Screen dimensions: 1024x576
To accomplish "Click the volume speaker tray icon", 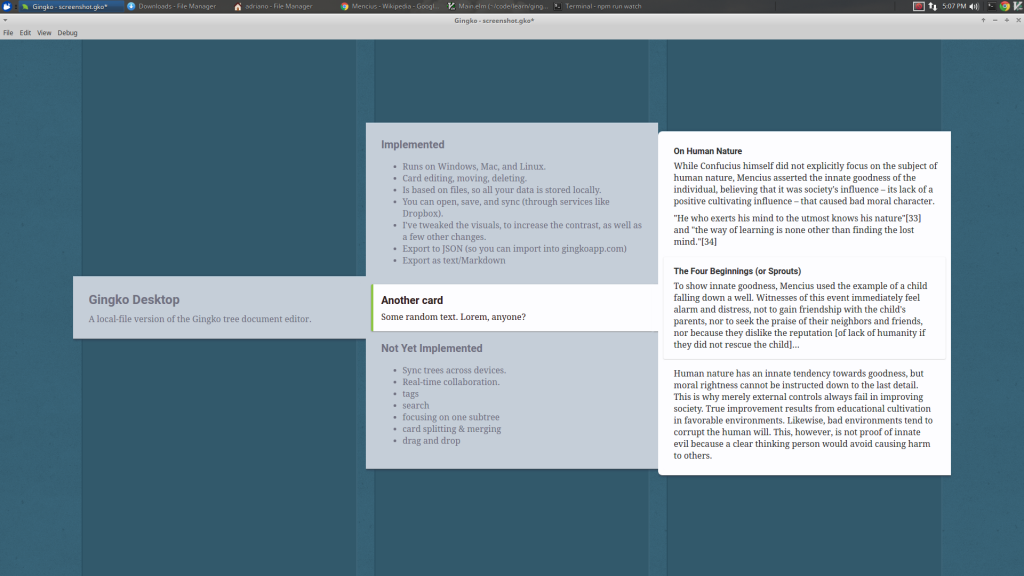I will click(x=974, y=6).
